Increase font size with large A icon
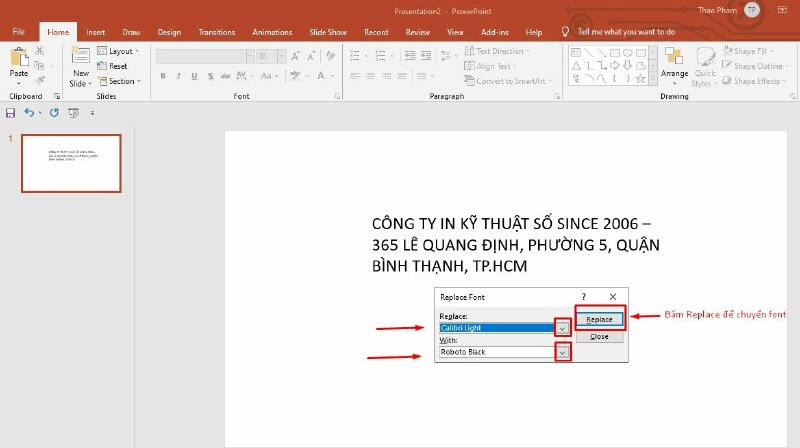This screenshot has height=448, width=800. point(295,56)
